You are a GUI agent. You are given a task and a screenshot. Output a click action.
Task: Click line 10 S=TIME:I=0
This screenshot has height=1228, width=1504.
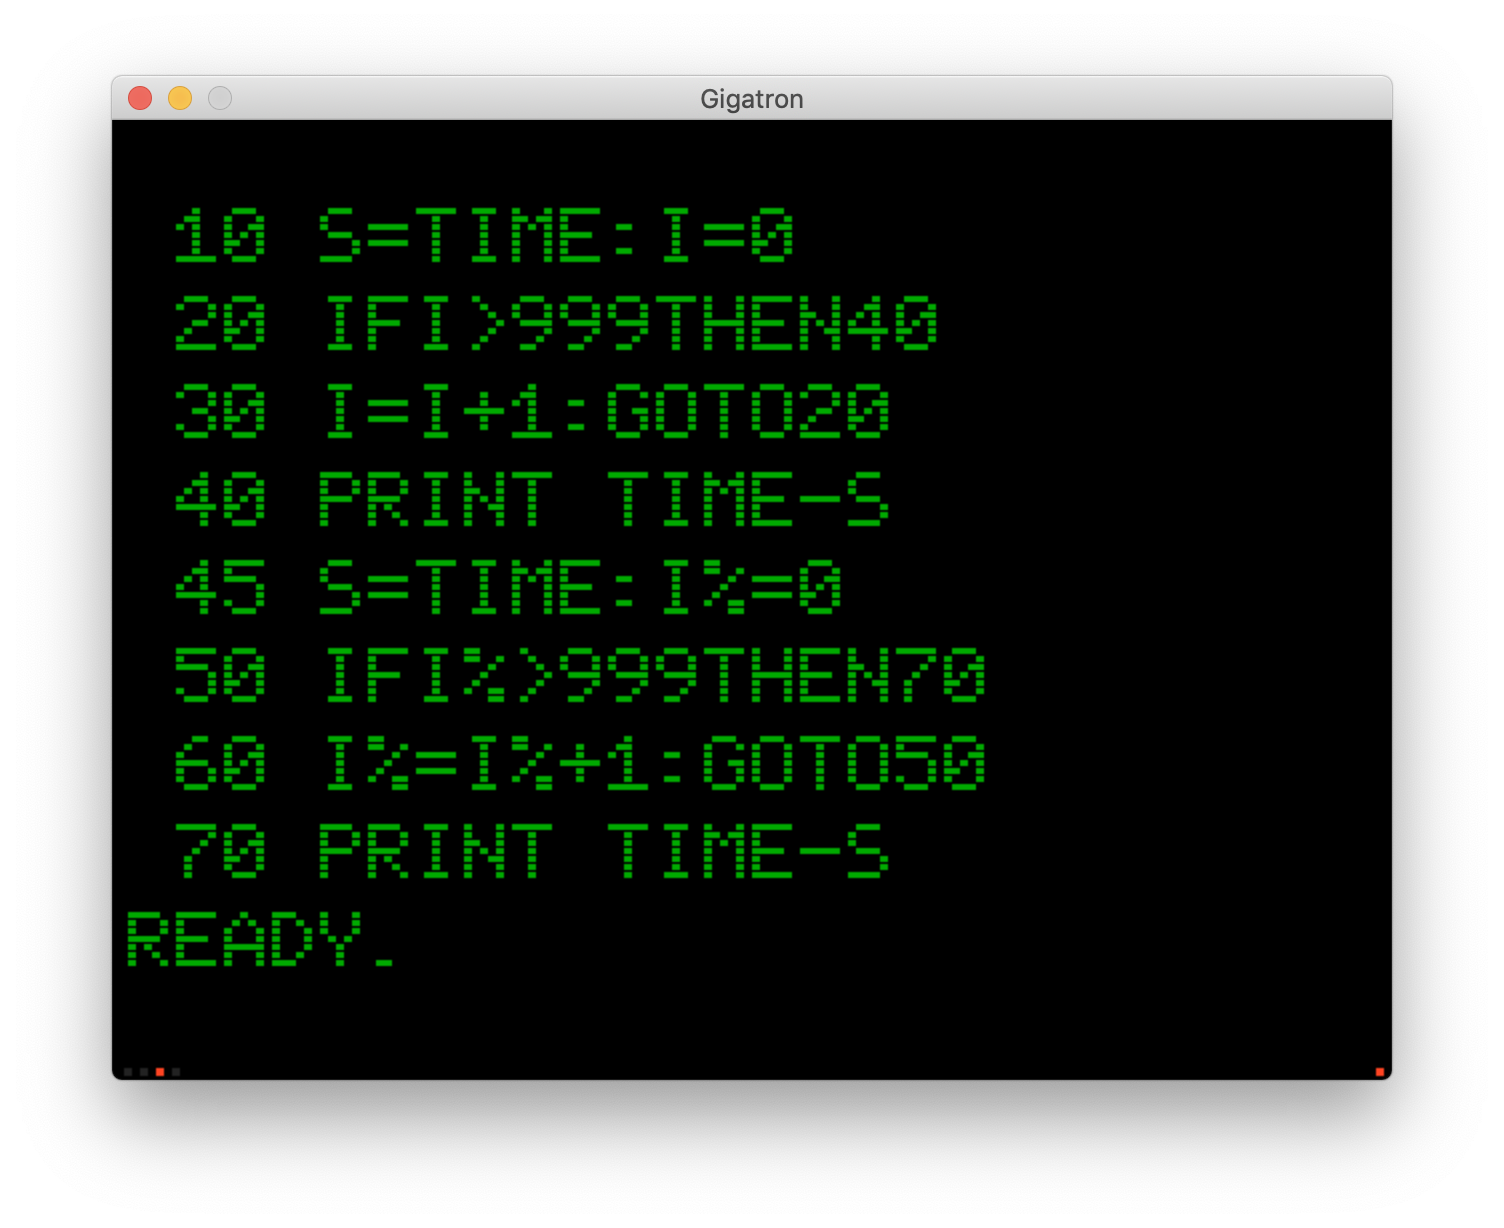click(484, 236)
